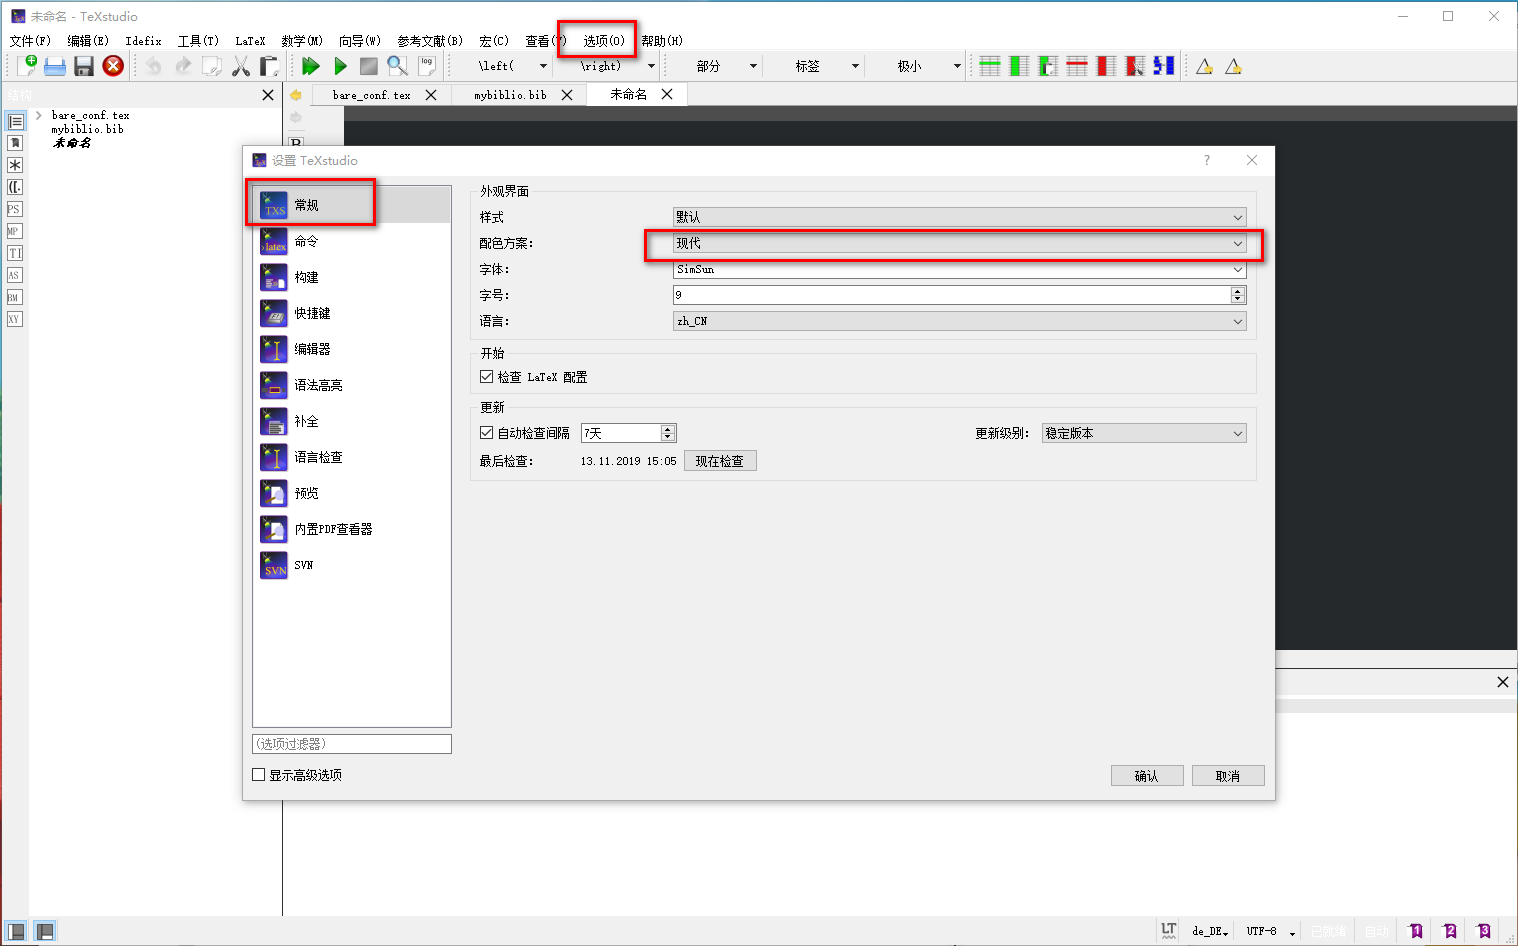Enable the 显示高级选项 checkbox
This screenshot has height=946, width=1518.
pos(259,775)
